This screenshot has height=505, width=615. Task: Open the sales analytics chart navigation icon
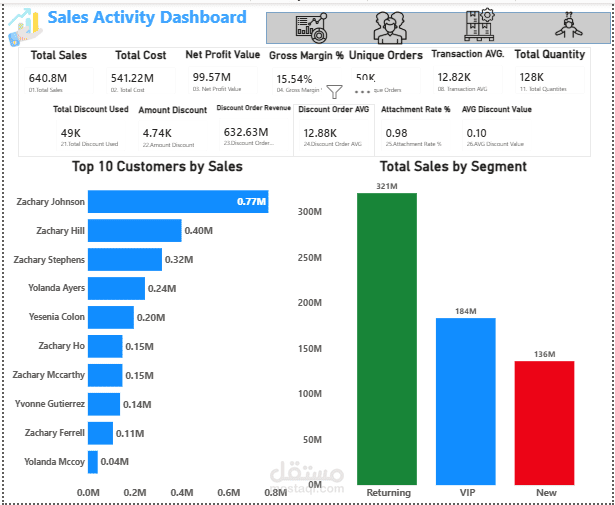tap(312, 29)
